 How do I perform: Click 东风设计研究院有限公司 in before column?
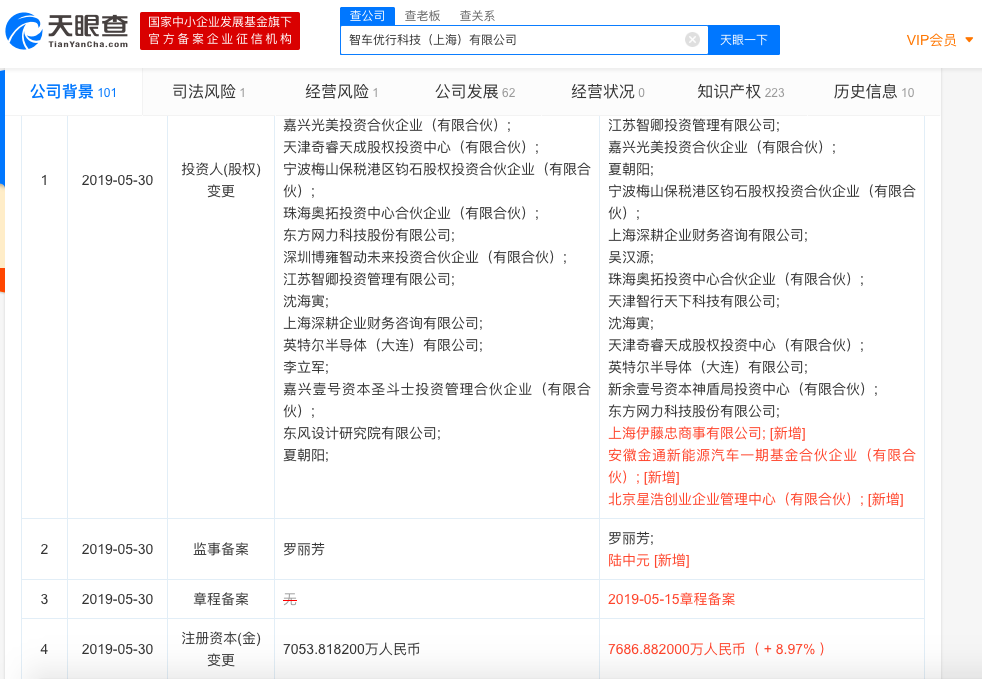coord(361,433)
